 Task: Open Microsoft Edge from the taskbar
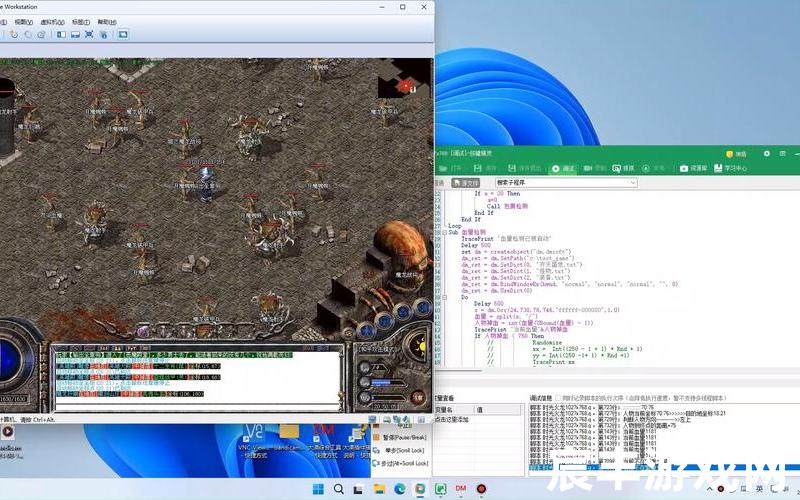click(399, 489)
